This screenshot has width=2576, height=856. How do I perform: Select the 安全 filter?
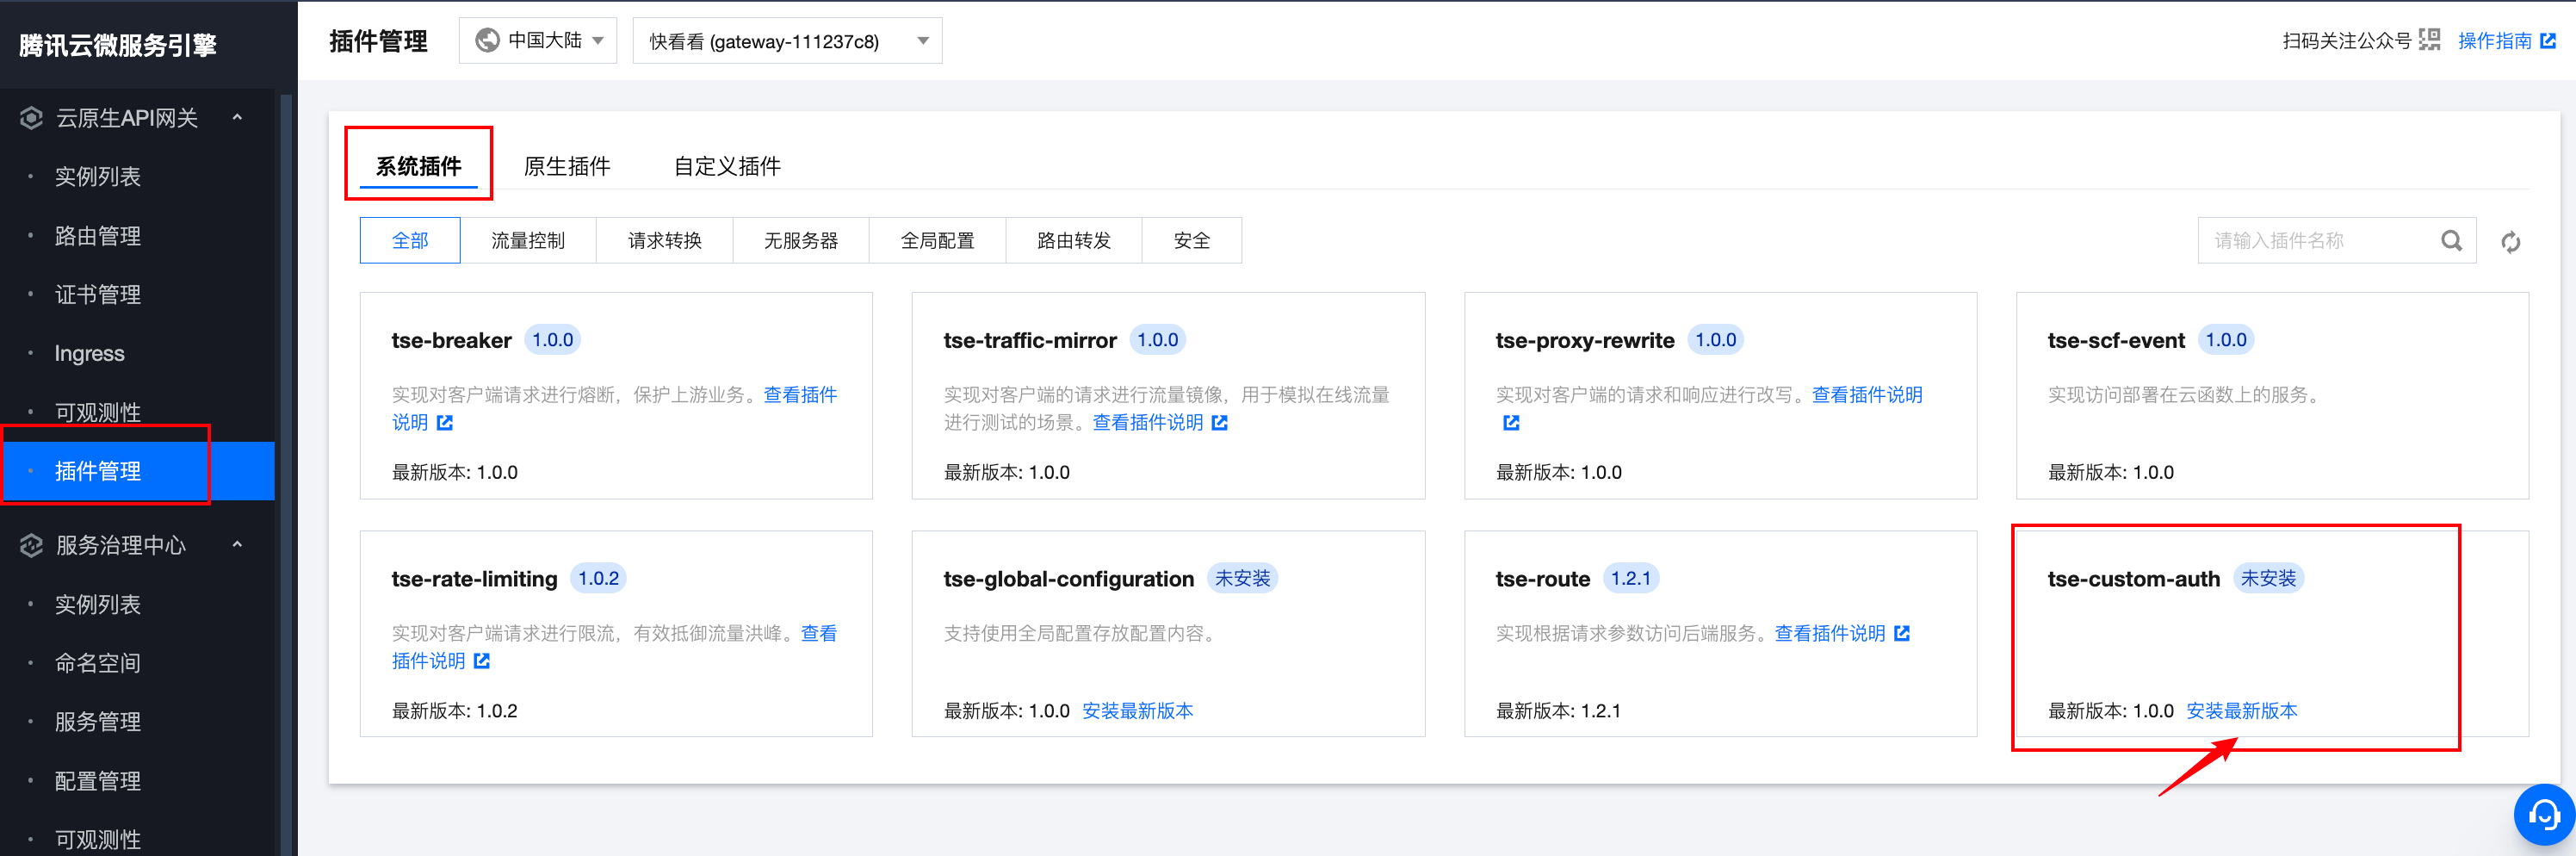pos(1192,241)
